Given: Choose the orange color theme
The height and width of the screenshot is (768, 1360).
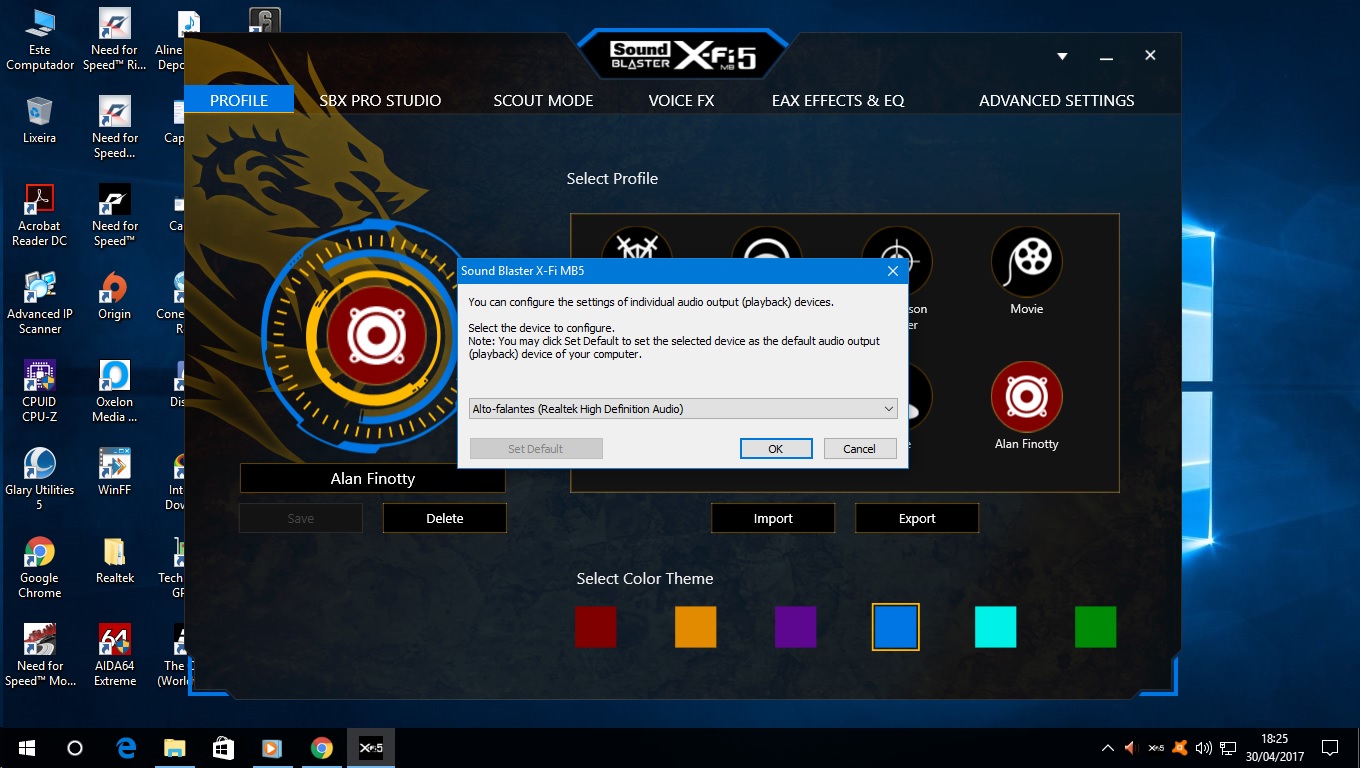Looking at the screenshot, I should pyautogui.click(x=696, y=627).
